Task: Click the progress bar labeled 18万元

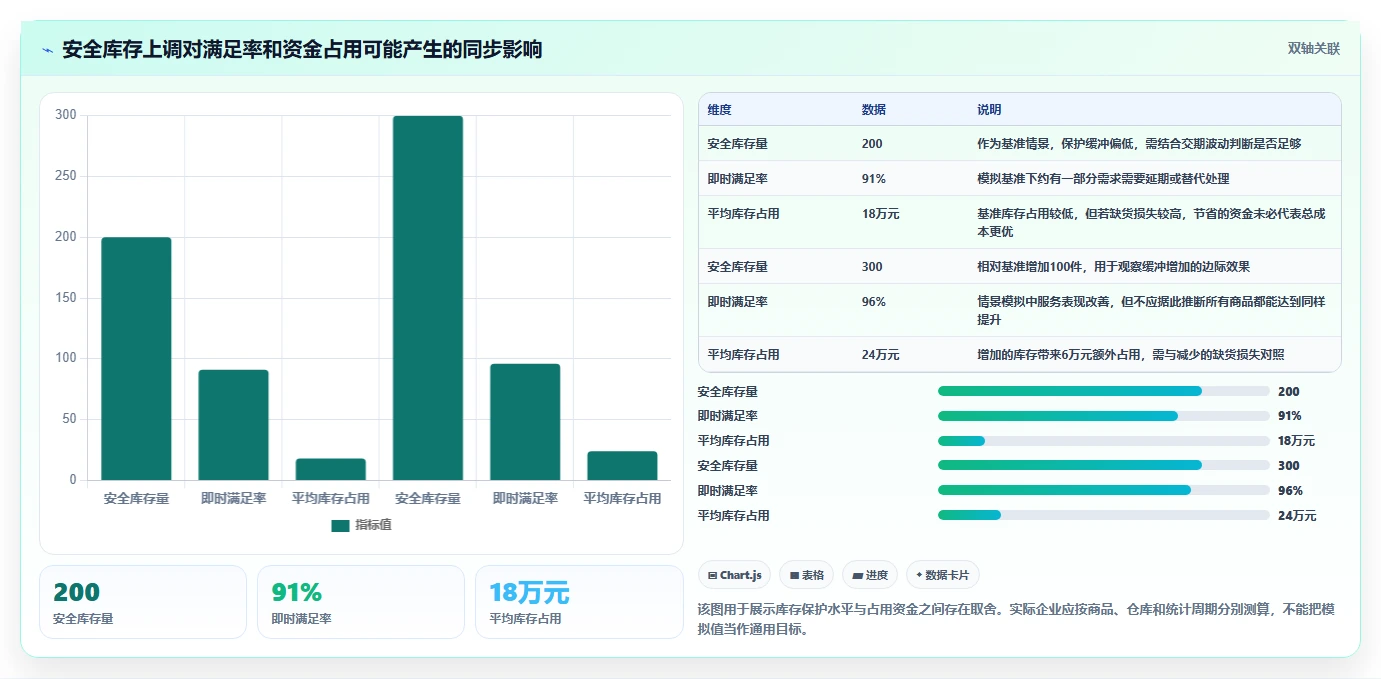Action: (x=1103, y=441)
